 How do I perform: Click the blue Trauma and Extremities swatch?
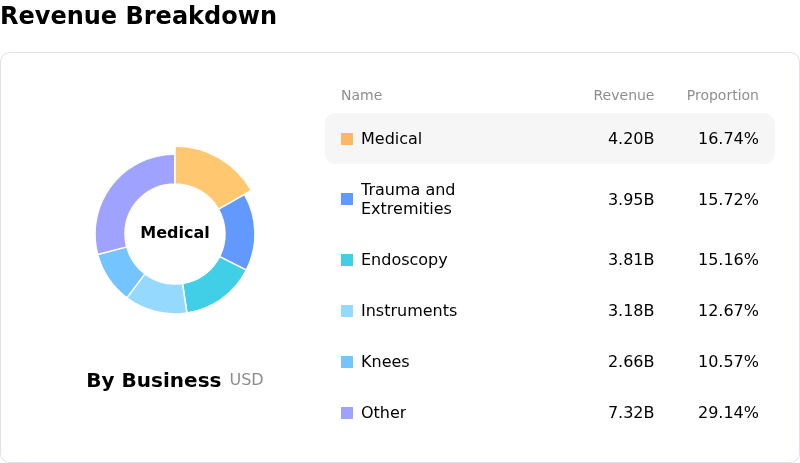(x=347, y=199)
